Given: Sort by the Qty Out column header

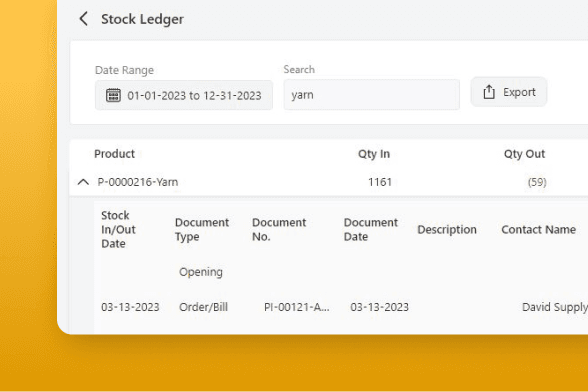Looking at the screenshot, I should [524, 154].
